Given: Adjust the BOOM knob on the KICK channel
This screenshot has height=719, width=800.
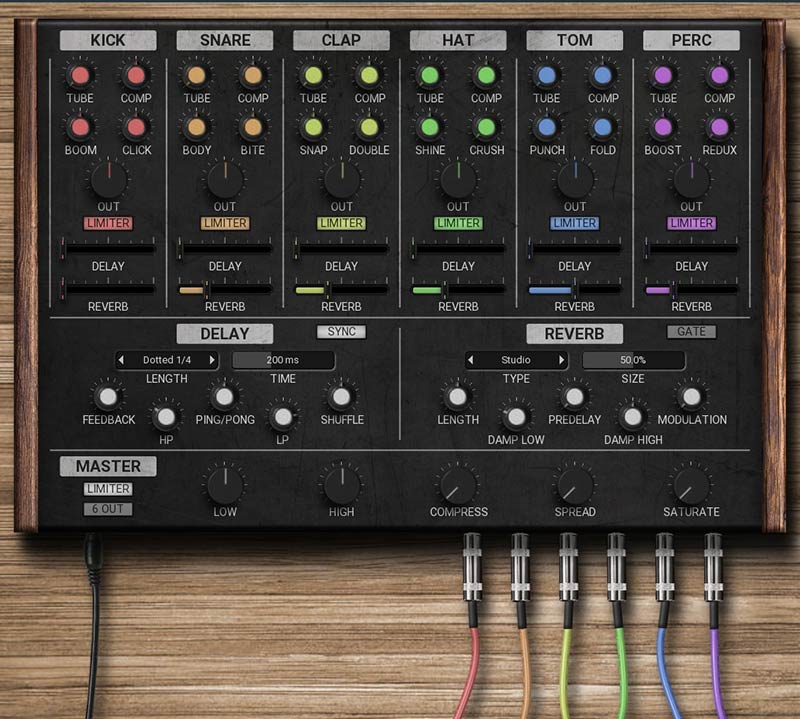Looking at the screenshot, I should pos(80,130).
